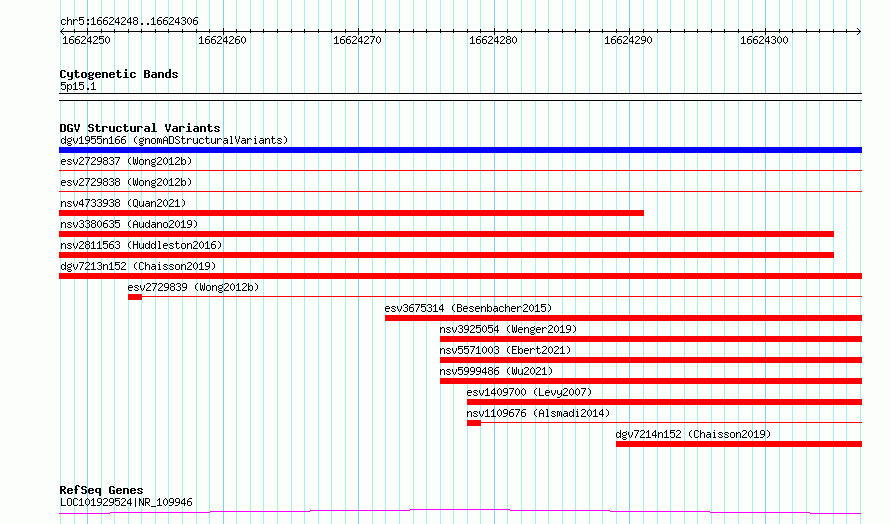
Task: Click the red bar under nsv5571003
Action: (x=650, y=360)
